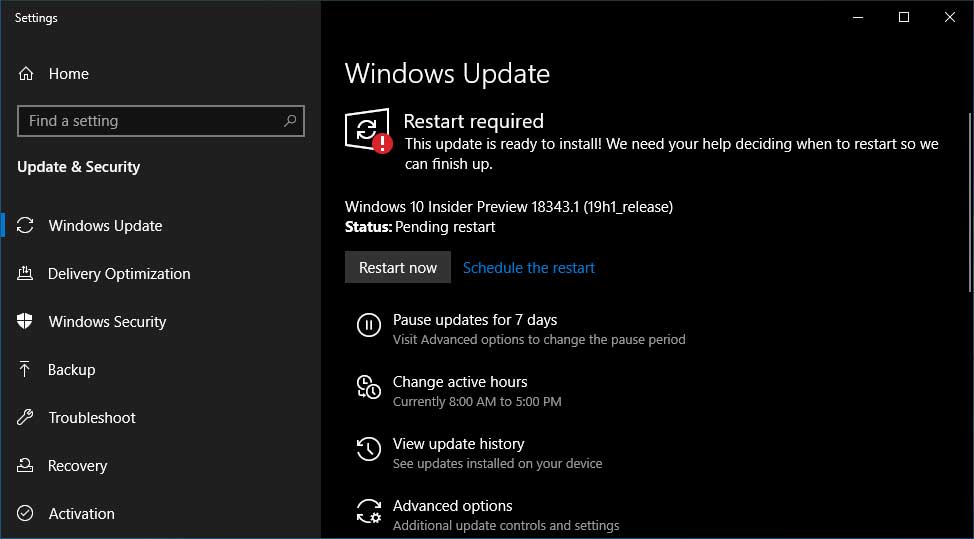This screenshot has height=539, width=974.
Task: Open Advanced options for updates
Action: click(452, 506)
